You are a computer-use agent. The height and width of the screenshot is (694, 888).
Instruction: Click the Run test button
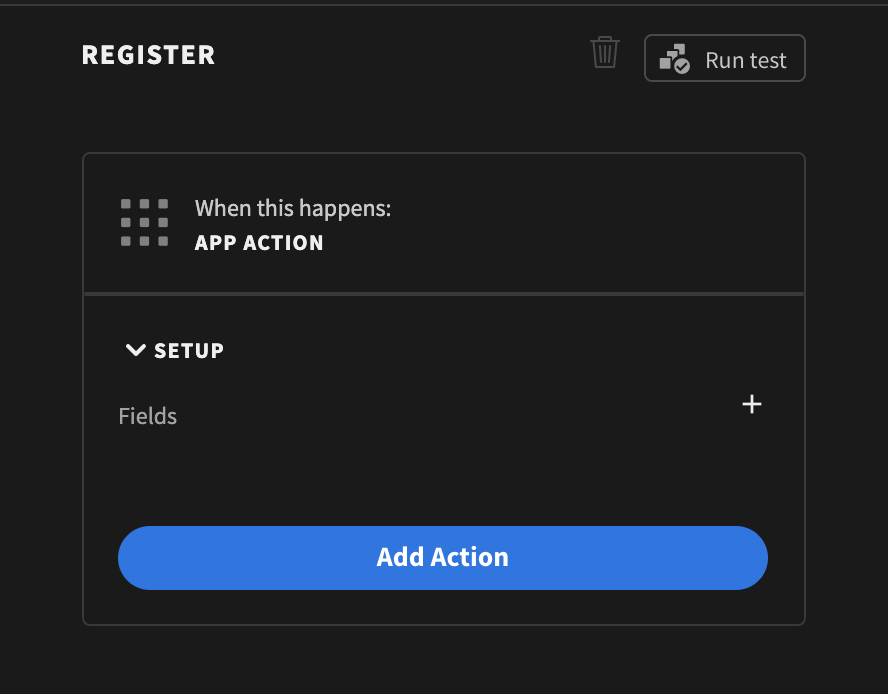point(724,58)
